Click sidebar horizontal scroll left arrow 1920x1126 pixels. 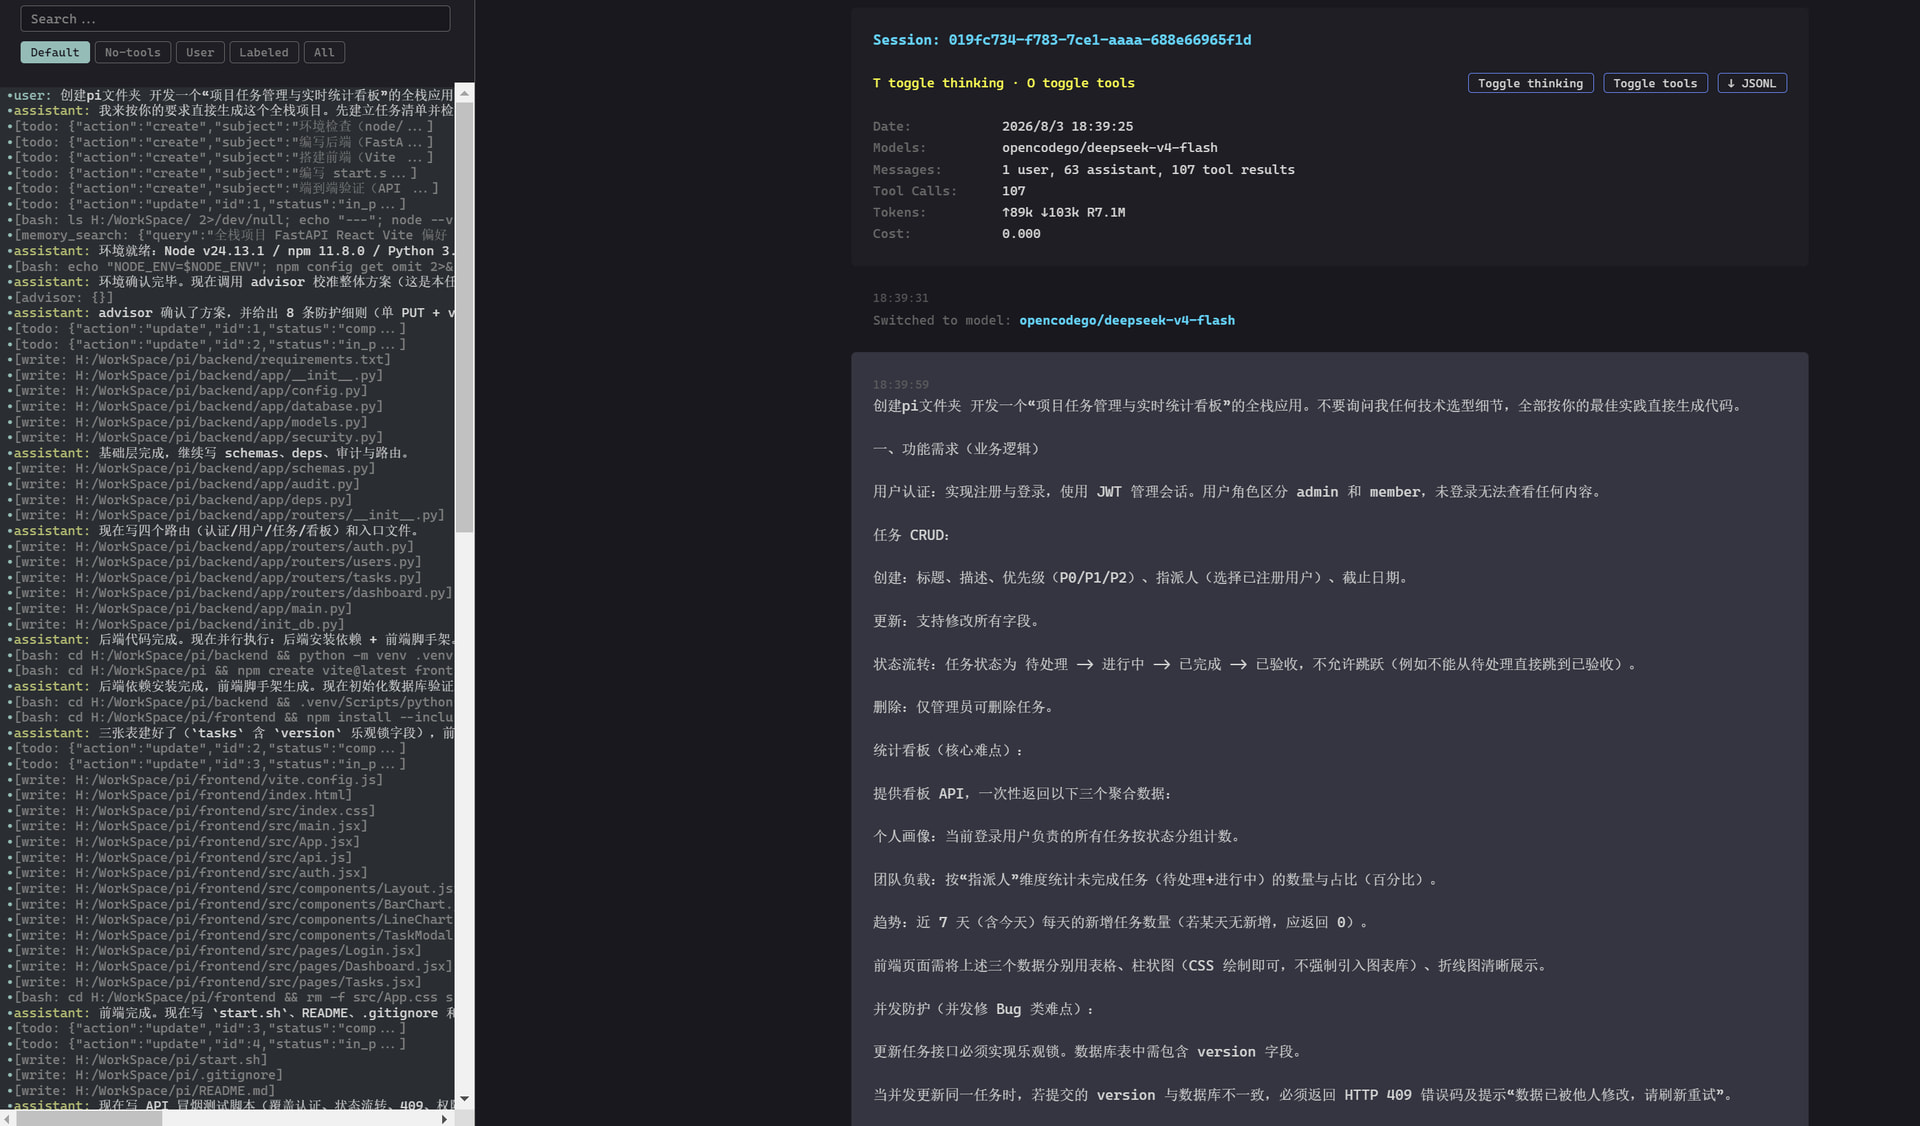7,1119
